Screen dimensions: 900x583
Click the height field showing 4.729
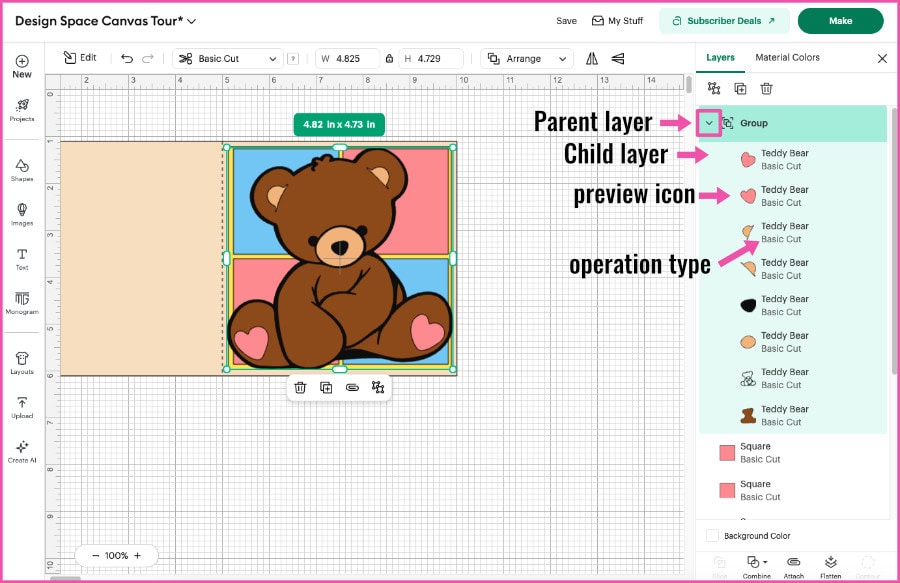click(430, 59)
